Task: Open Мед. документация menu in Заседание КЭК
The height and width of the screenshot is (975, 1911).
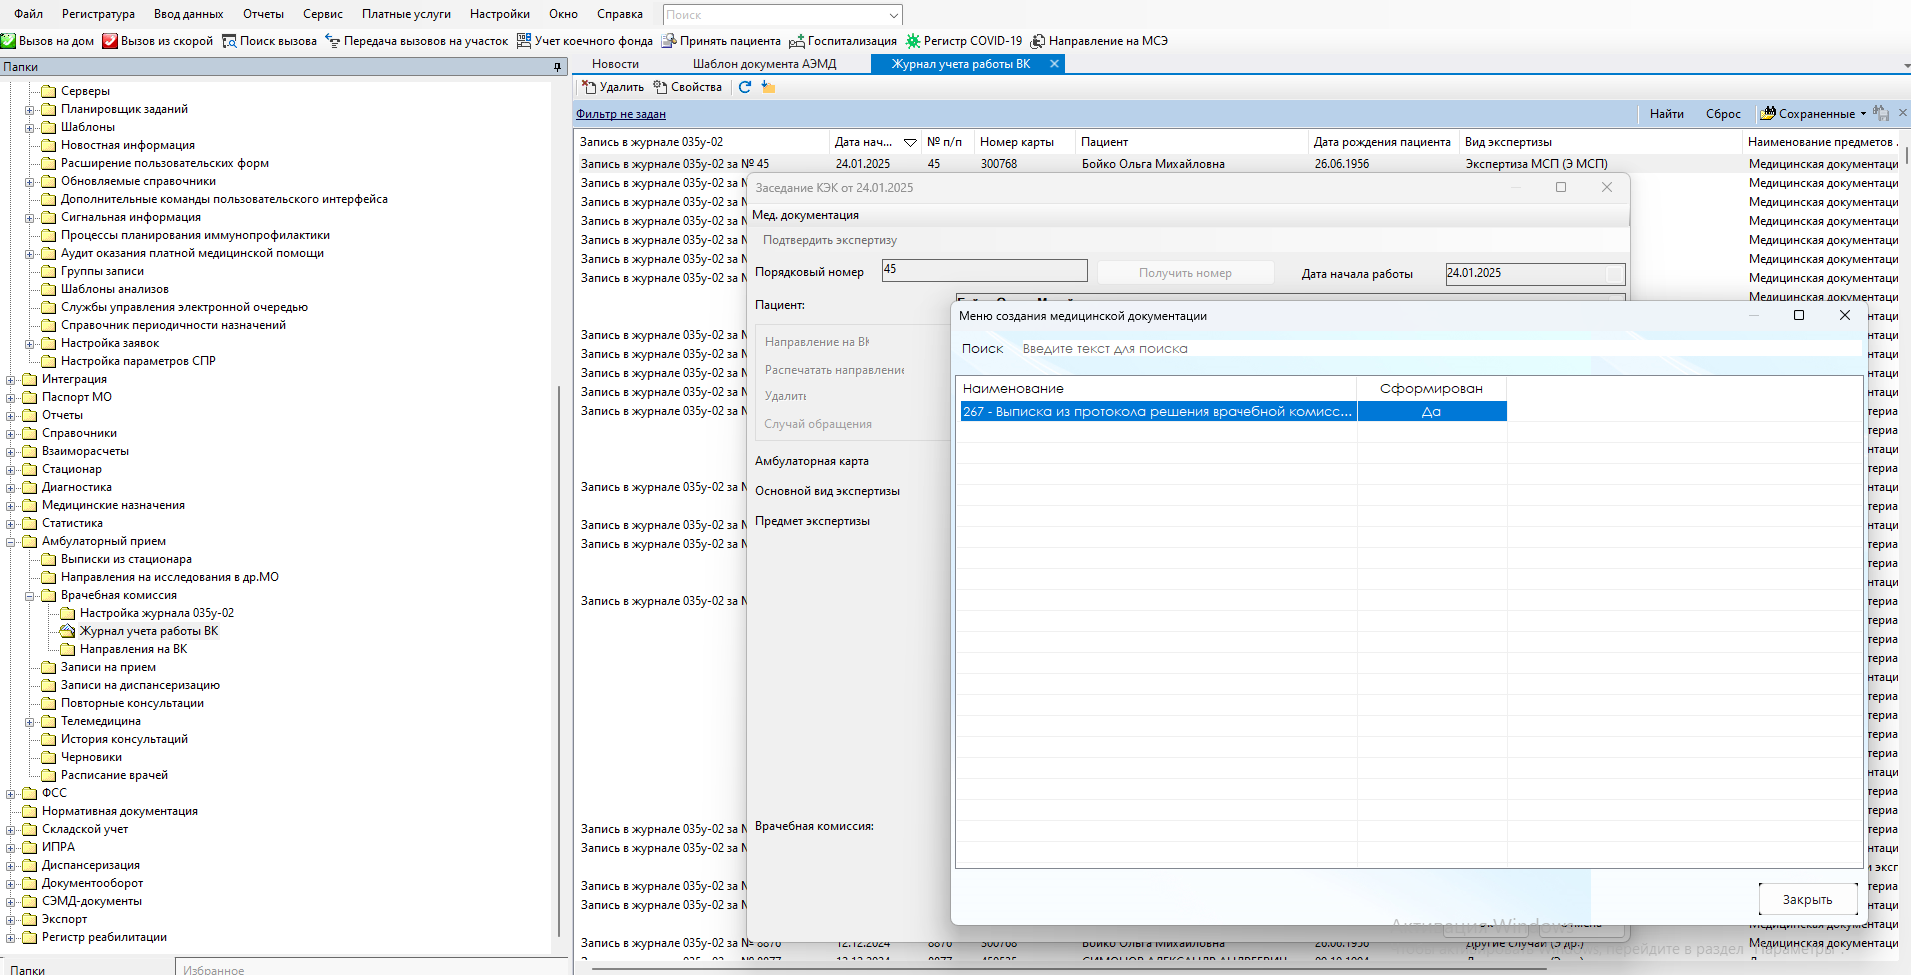Action: click(x=805, y=215)
